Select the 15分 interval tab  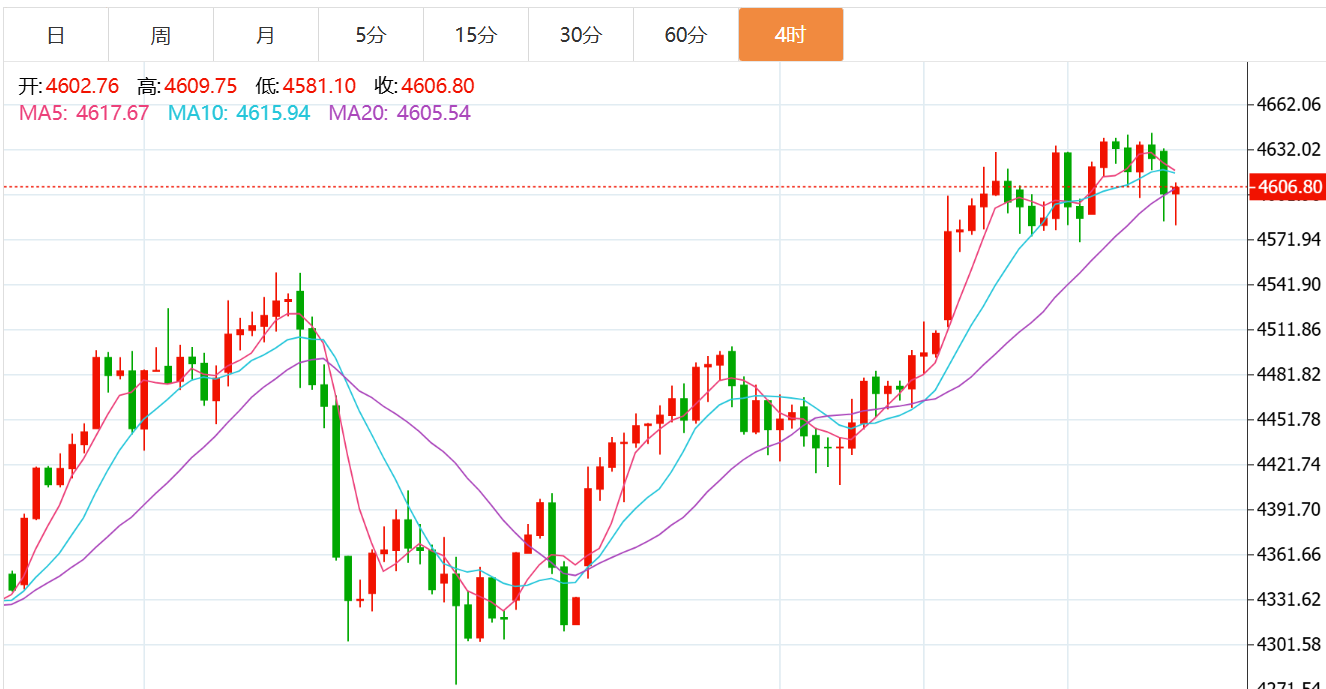(x=475, y=35)
